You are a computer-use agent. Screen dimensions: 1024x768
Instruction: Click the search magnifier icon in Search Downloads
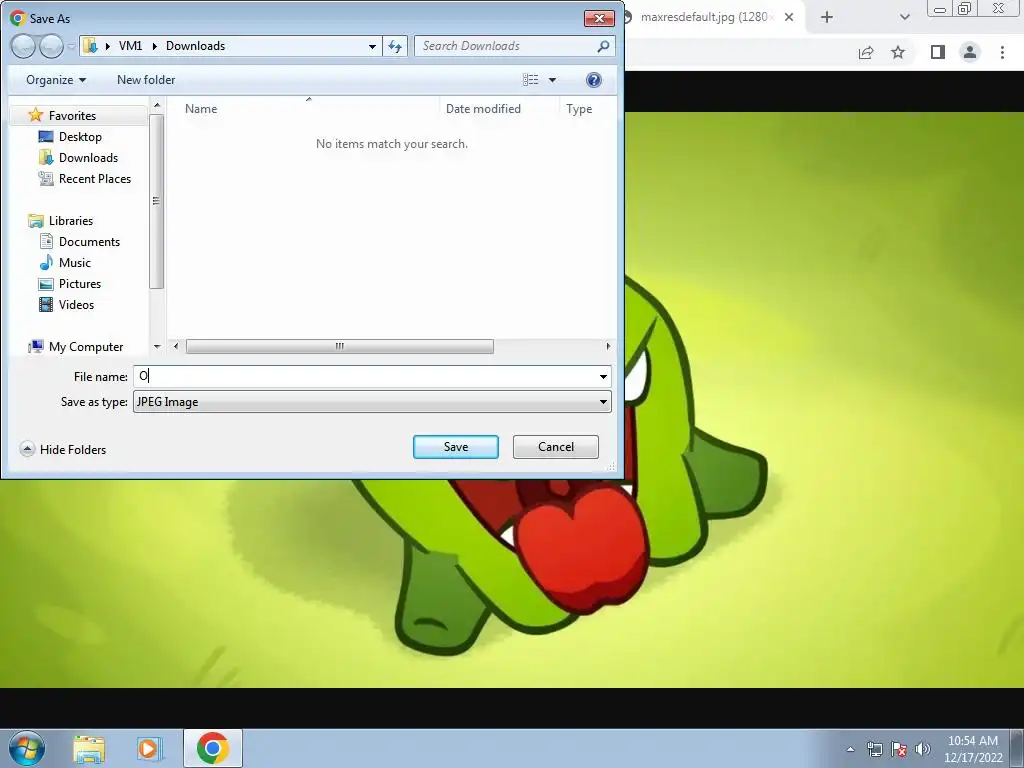click(x=603, y=46)
